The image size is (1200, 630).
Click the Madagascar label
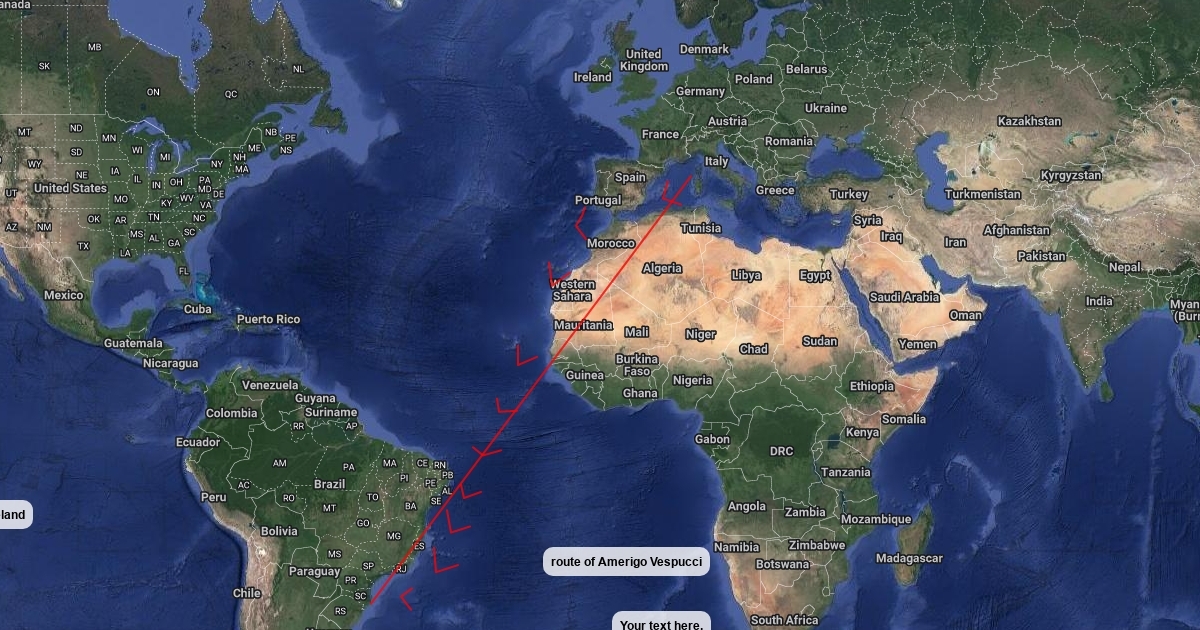[908, 559]
